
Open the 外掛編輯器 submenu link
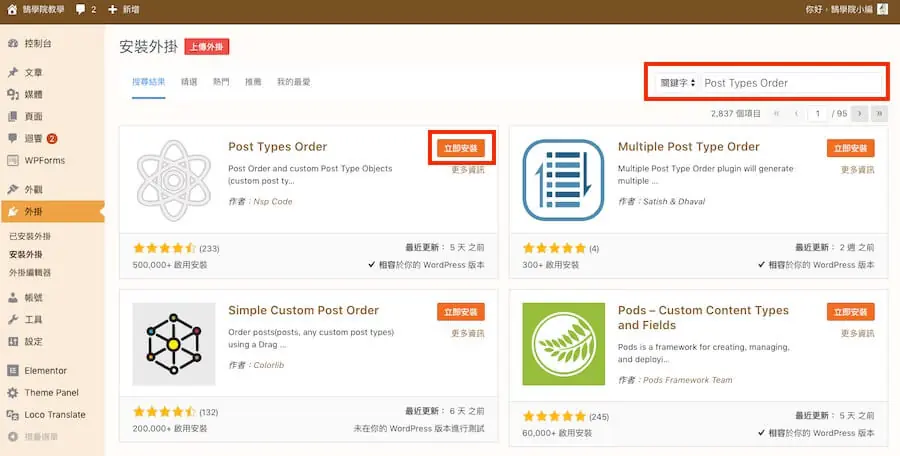tap(30, 272)
